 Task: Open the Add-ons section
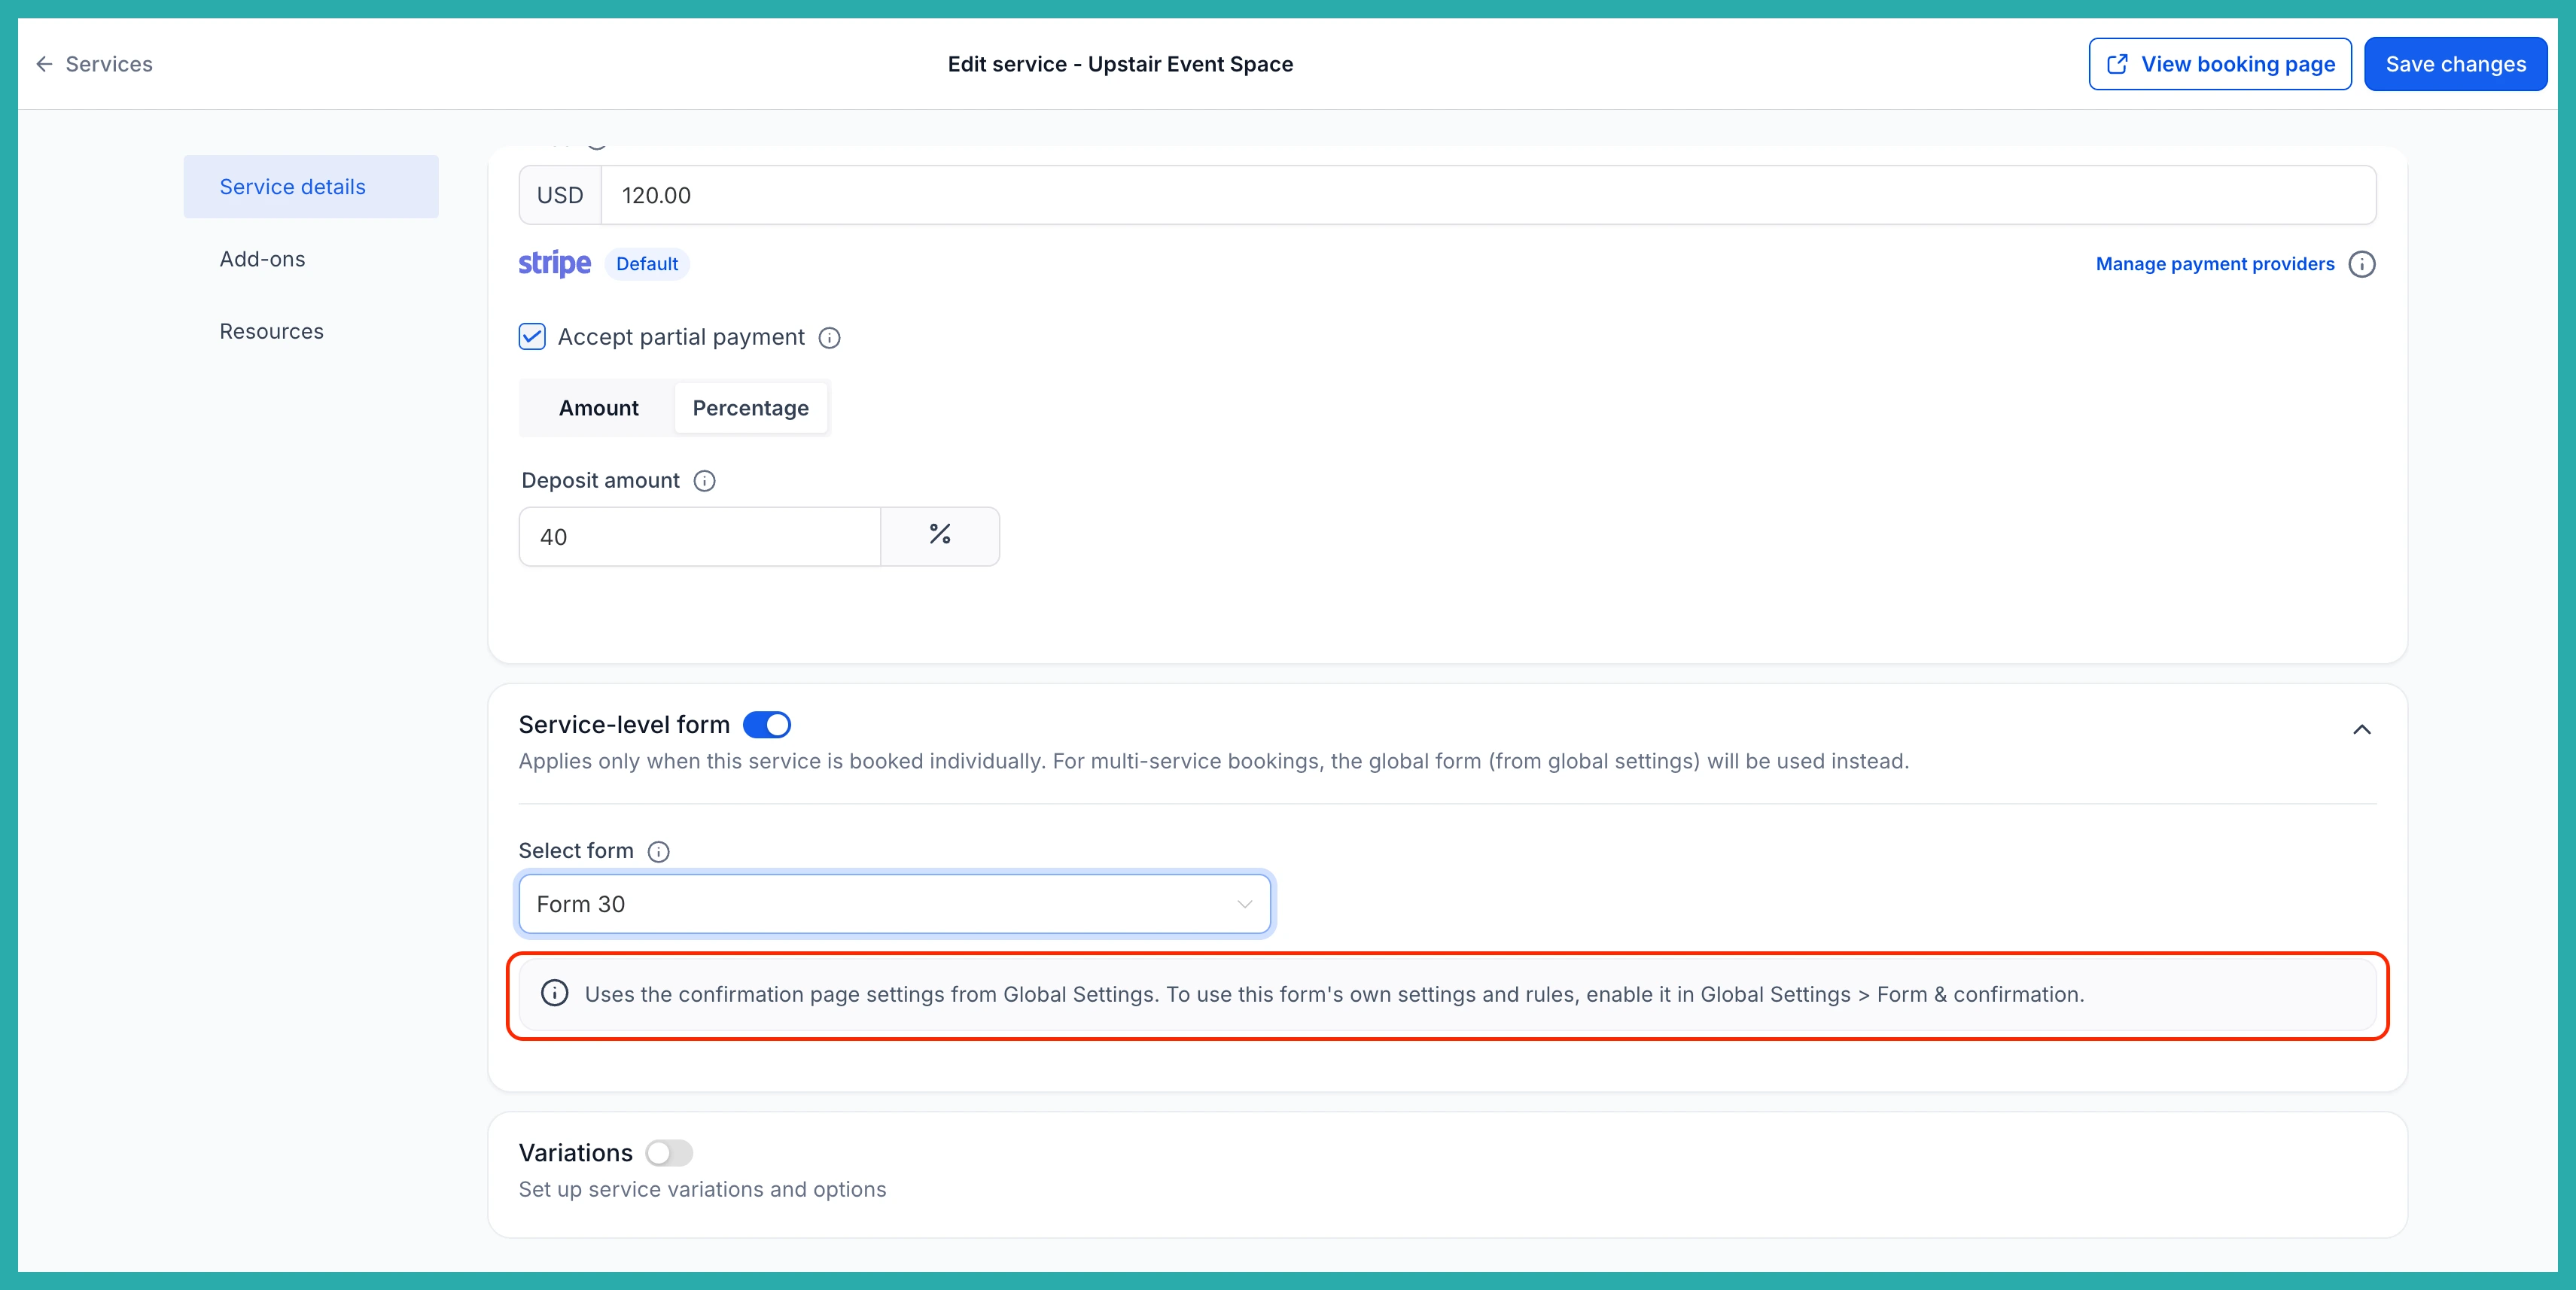coord(262,259)
